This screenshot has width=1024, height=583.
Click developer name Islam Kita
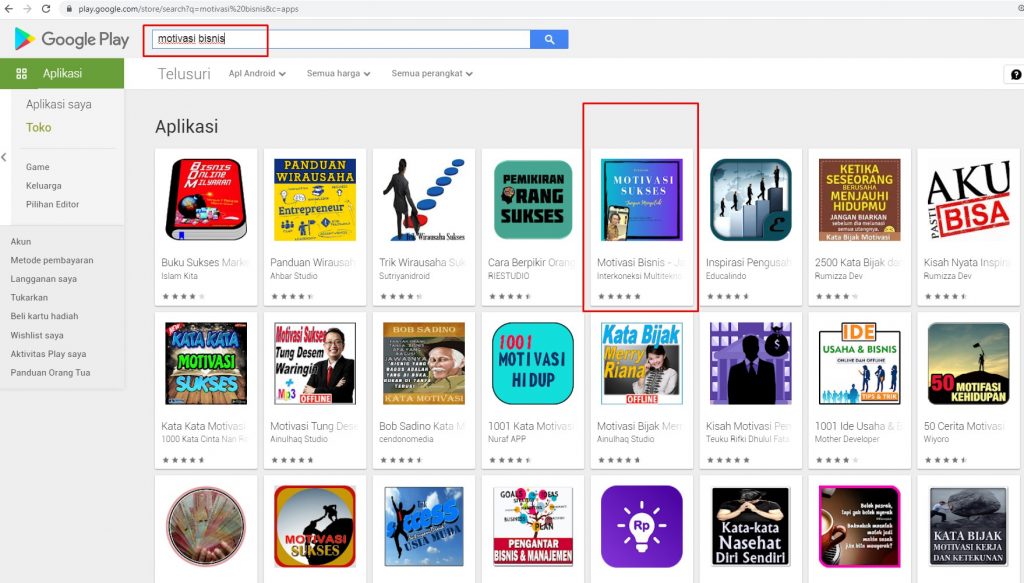point(180,276)
